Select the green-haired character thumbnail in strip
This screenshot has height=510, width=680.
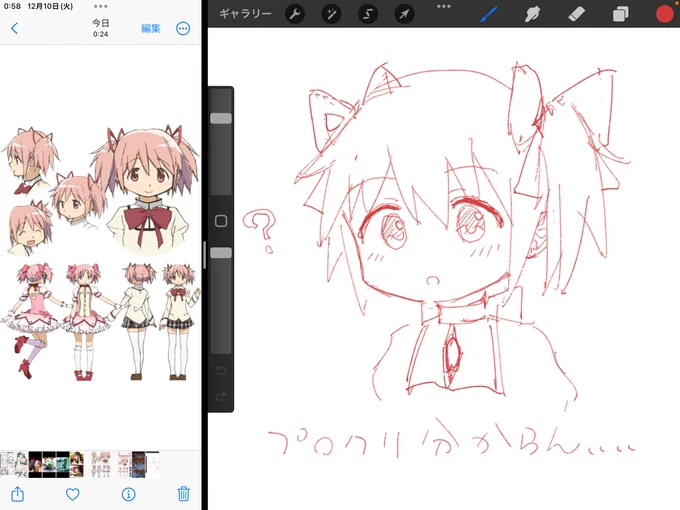pos(21,464)
